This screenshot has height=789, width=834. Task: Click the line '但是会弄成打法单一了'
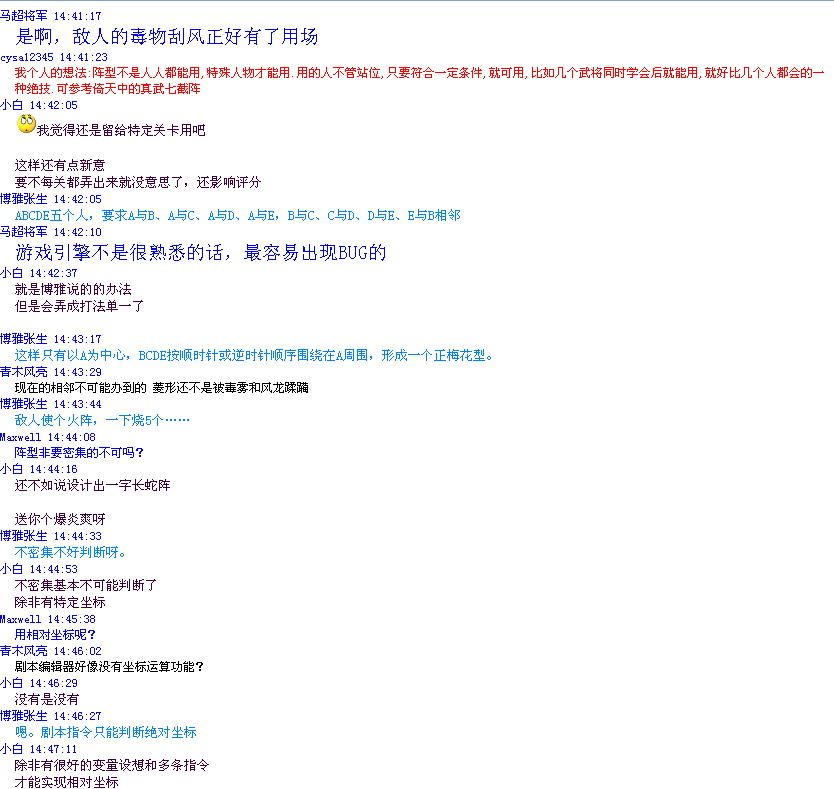click(x=79, y=306)
